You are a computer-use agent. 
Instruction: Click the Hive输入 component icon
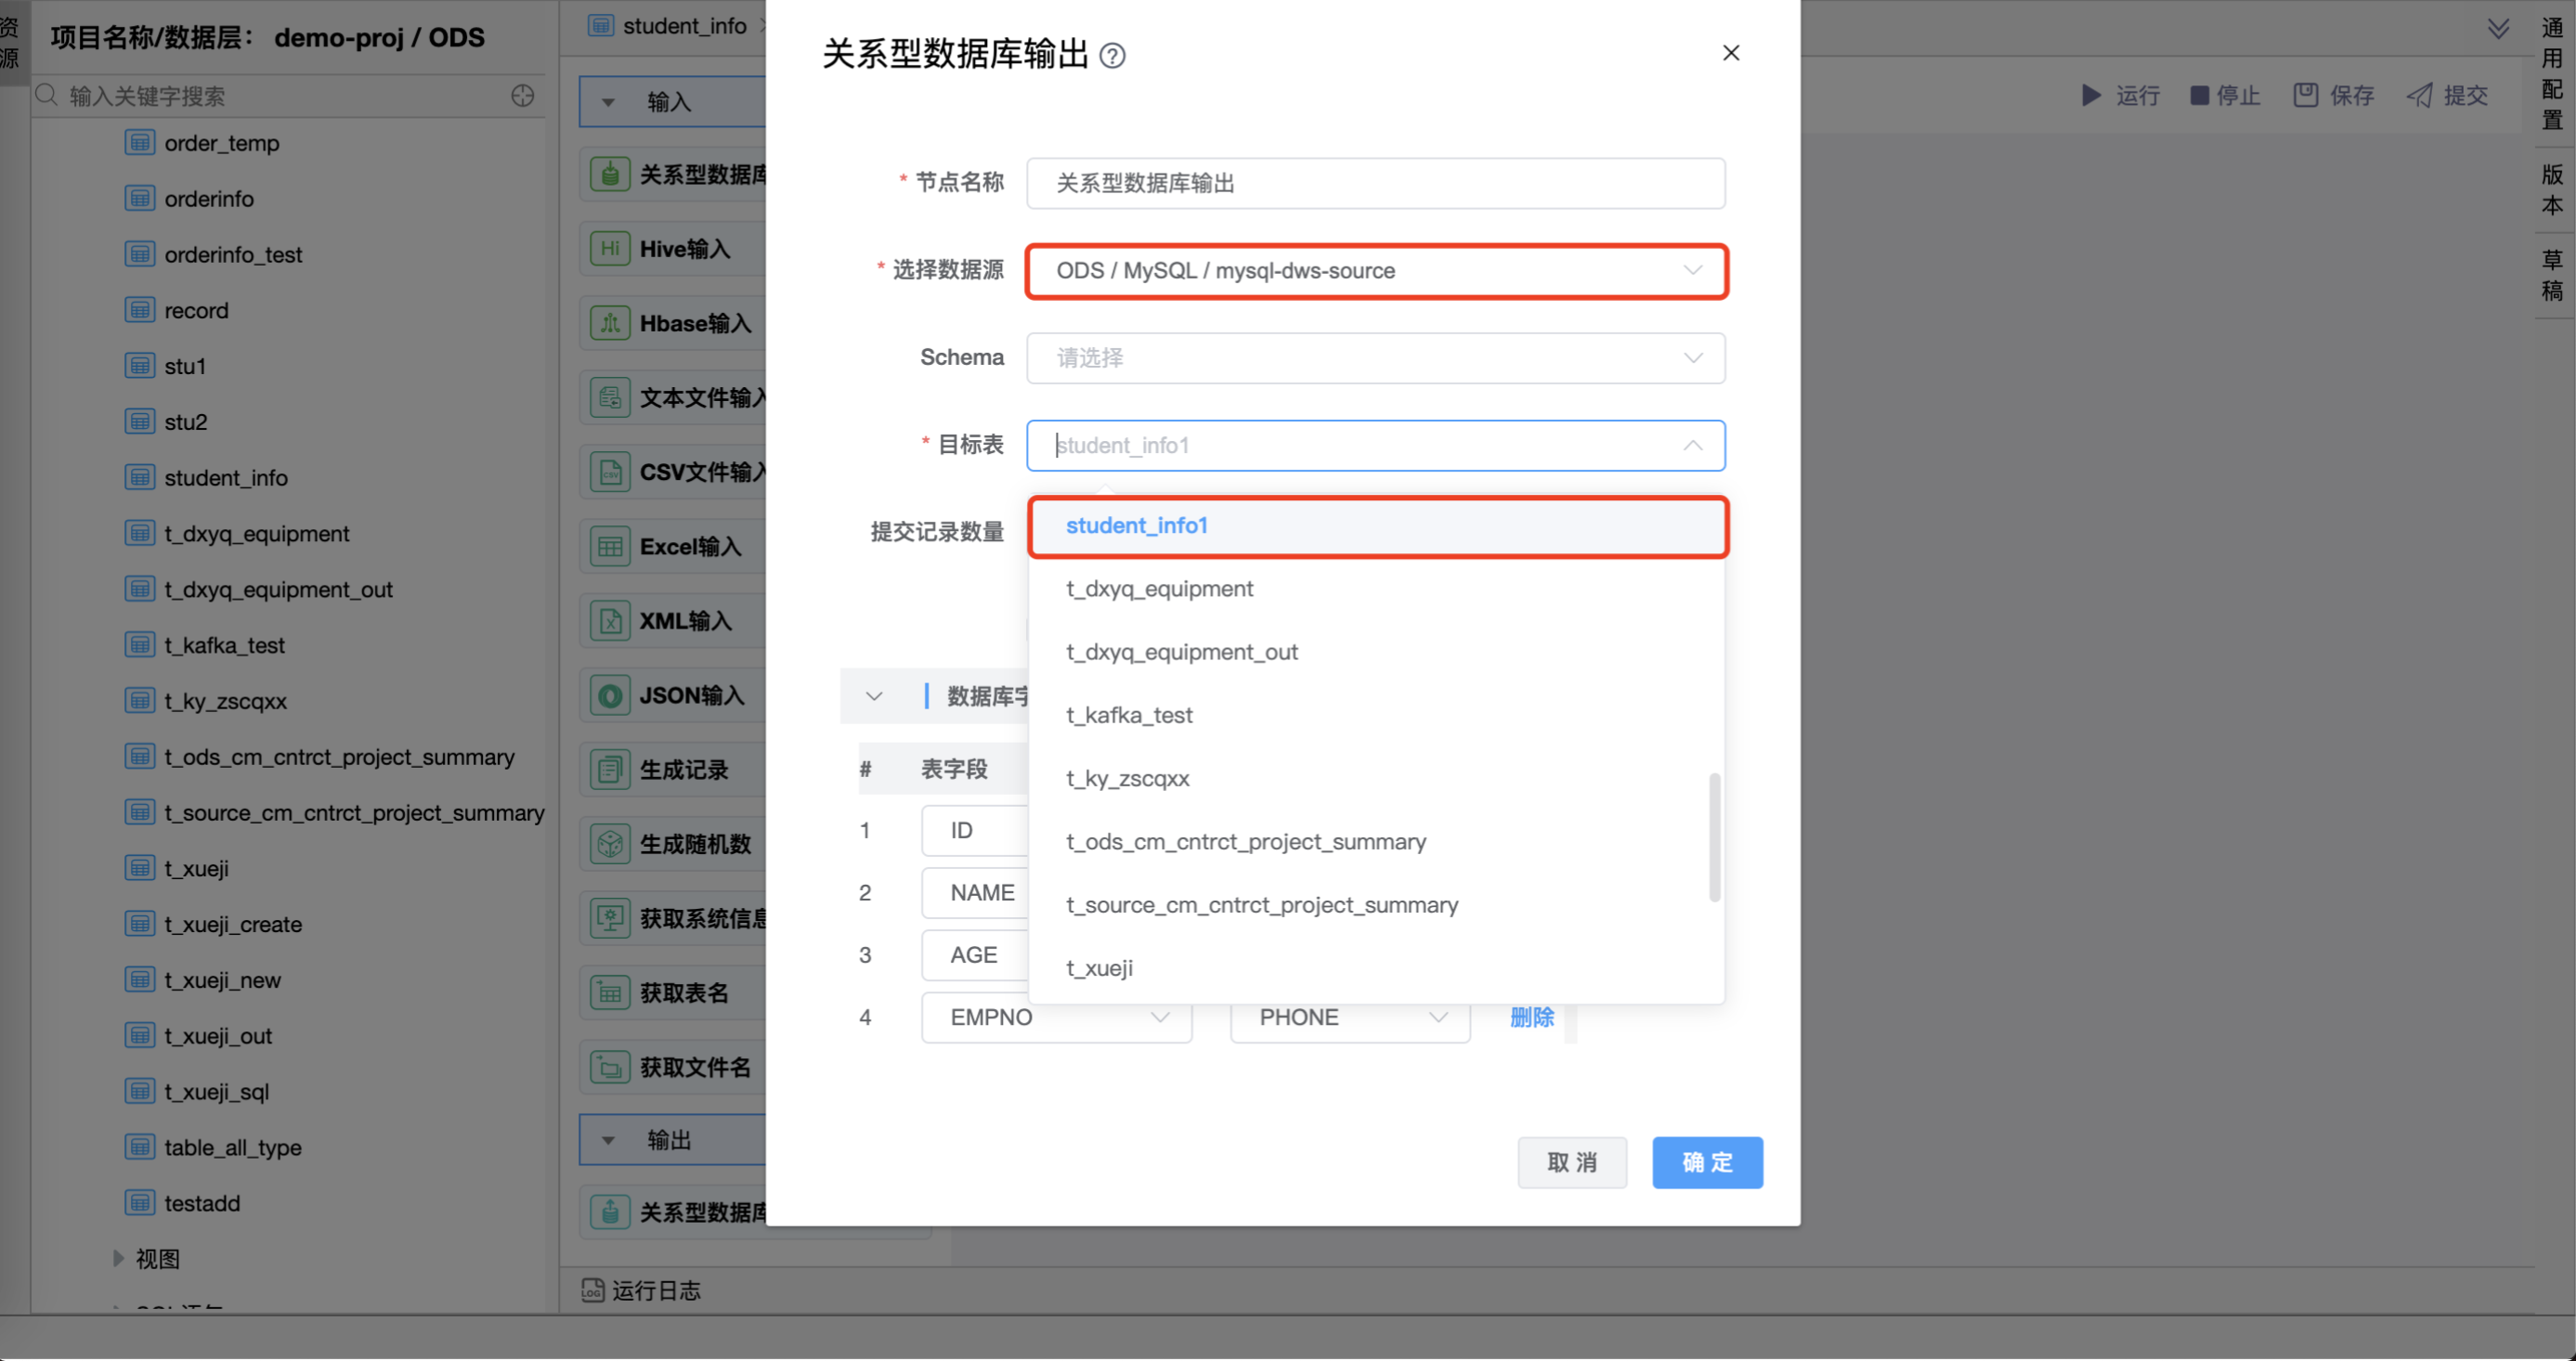[x=609, y=249]
